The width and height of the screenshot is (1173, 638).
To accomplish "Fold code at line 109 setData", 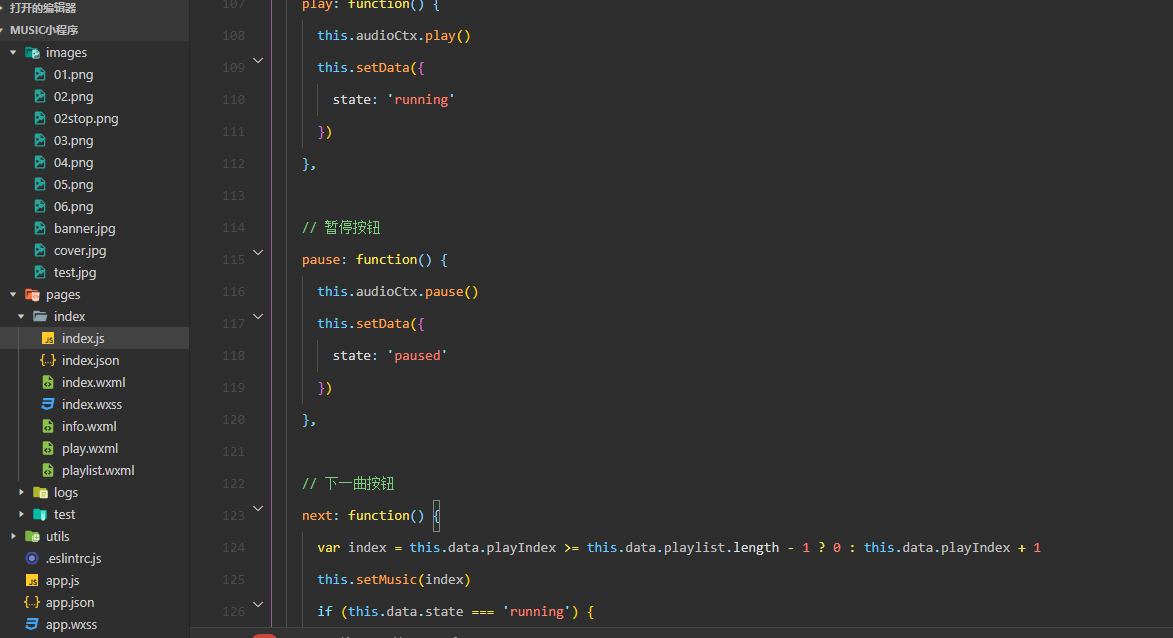I will click(x=258, y=61).
